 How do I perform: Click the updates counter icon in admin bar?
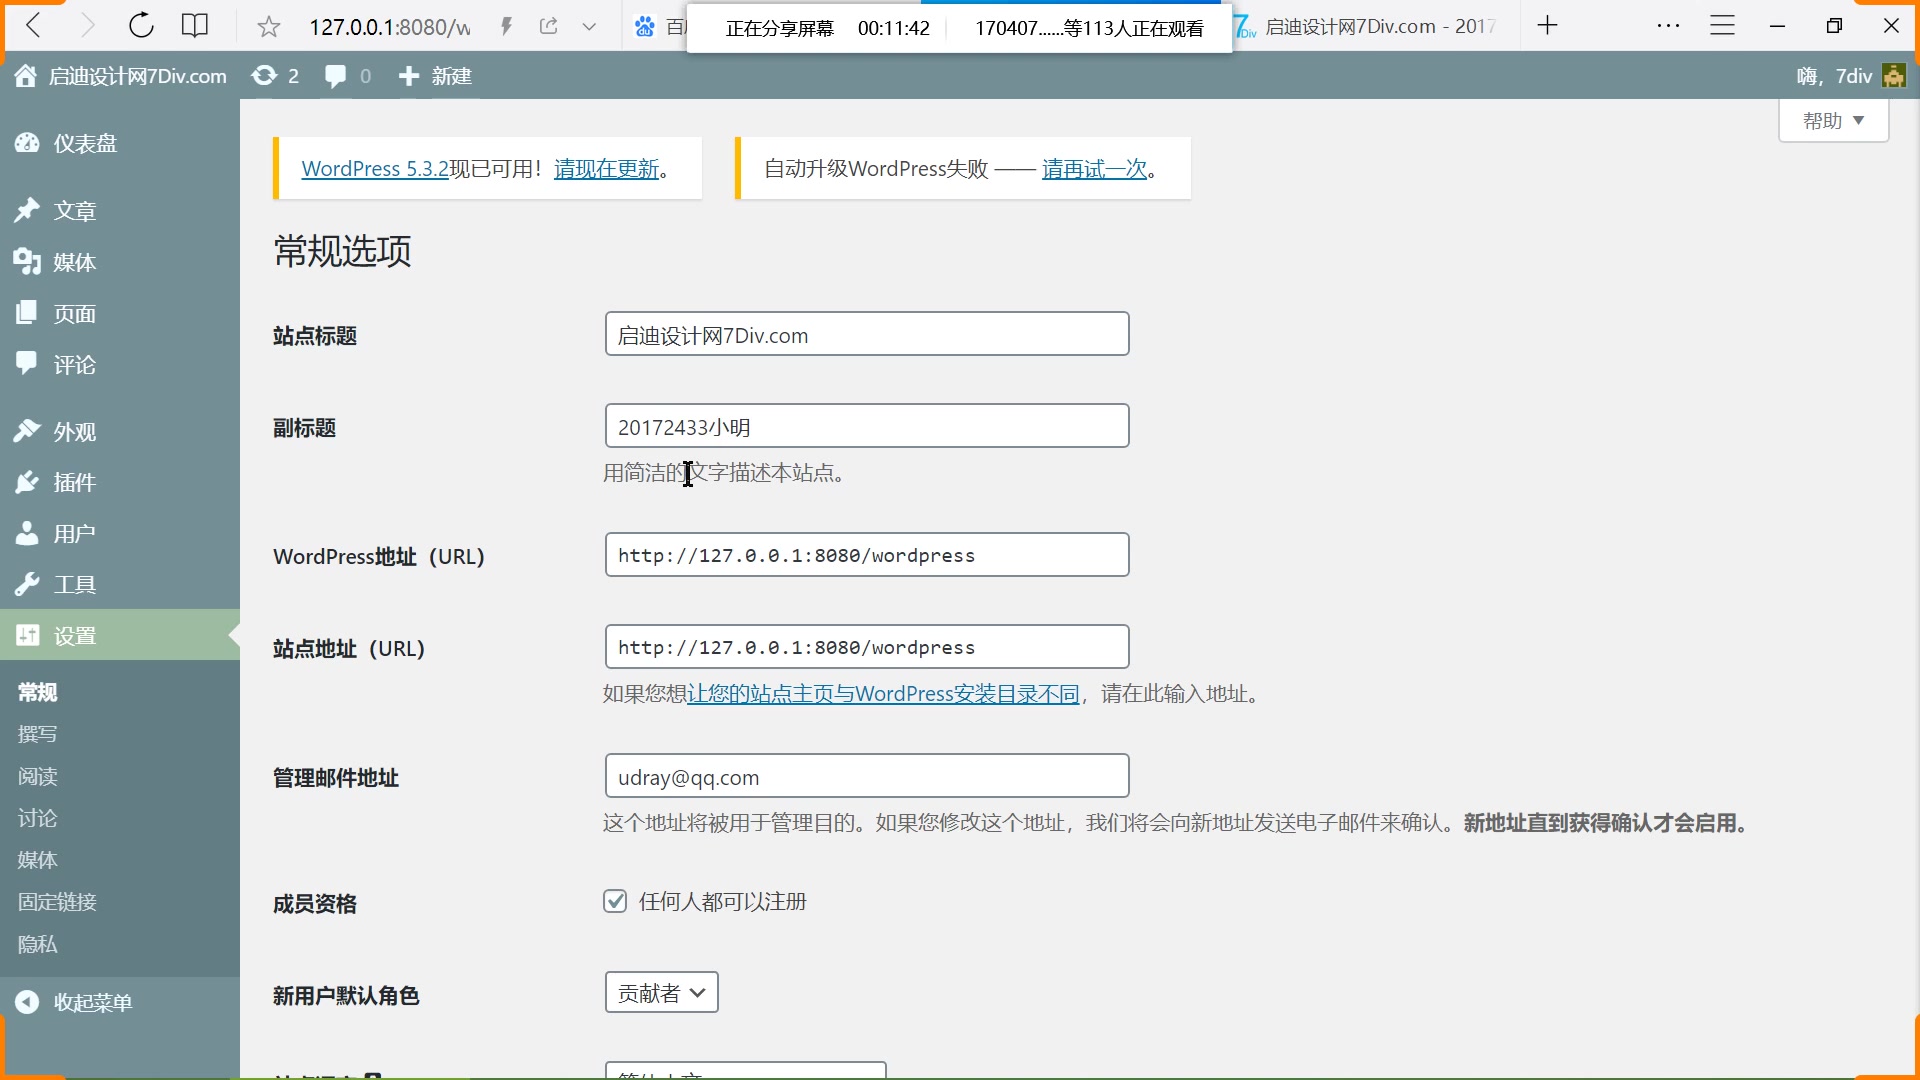(266, 76)
